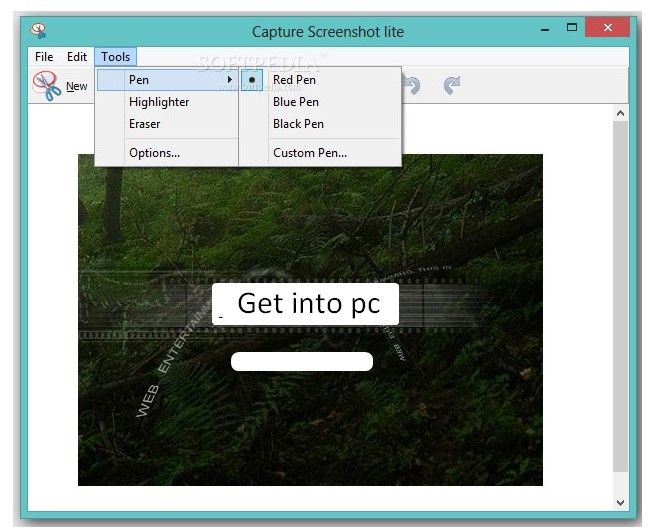Screen dimensions: 654x528
Task: Expand the Pen submenu arrow
Action: 229,80
